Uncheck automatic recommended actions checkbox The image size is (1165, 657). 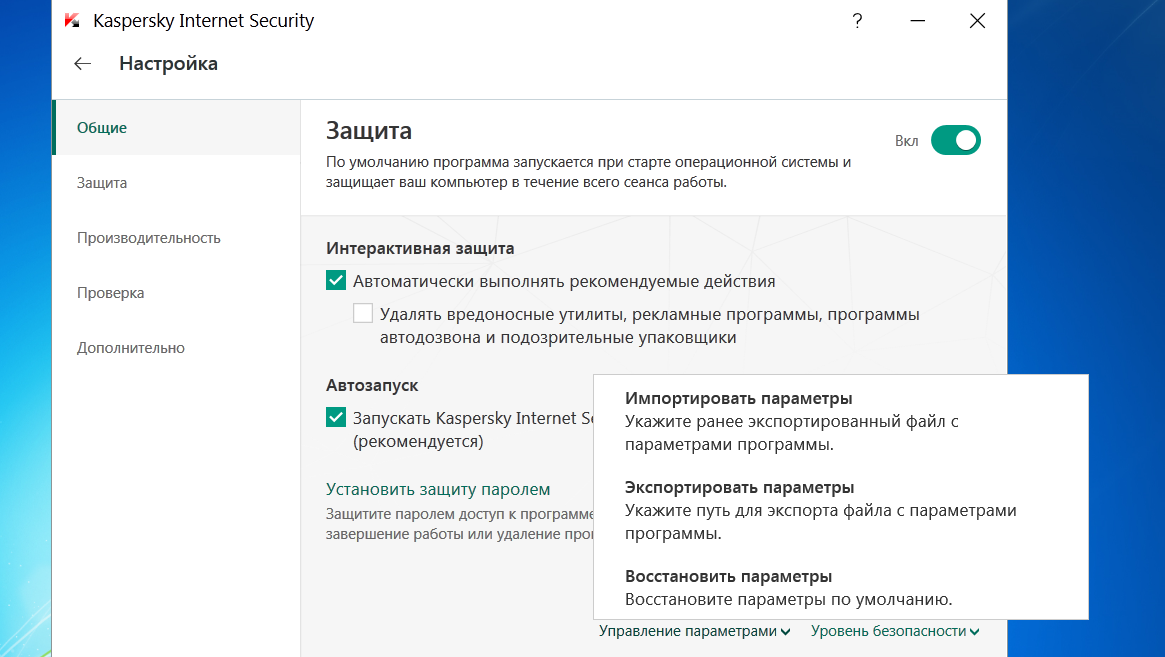coord(336,281)
